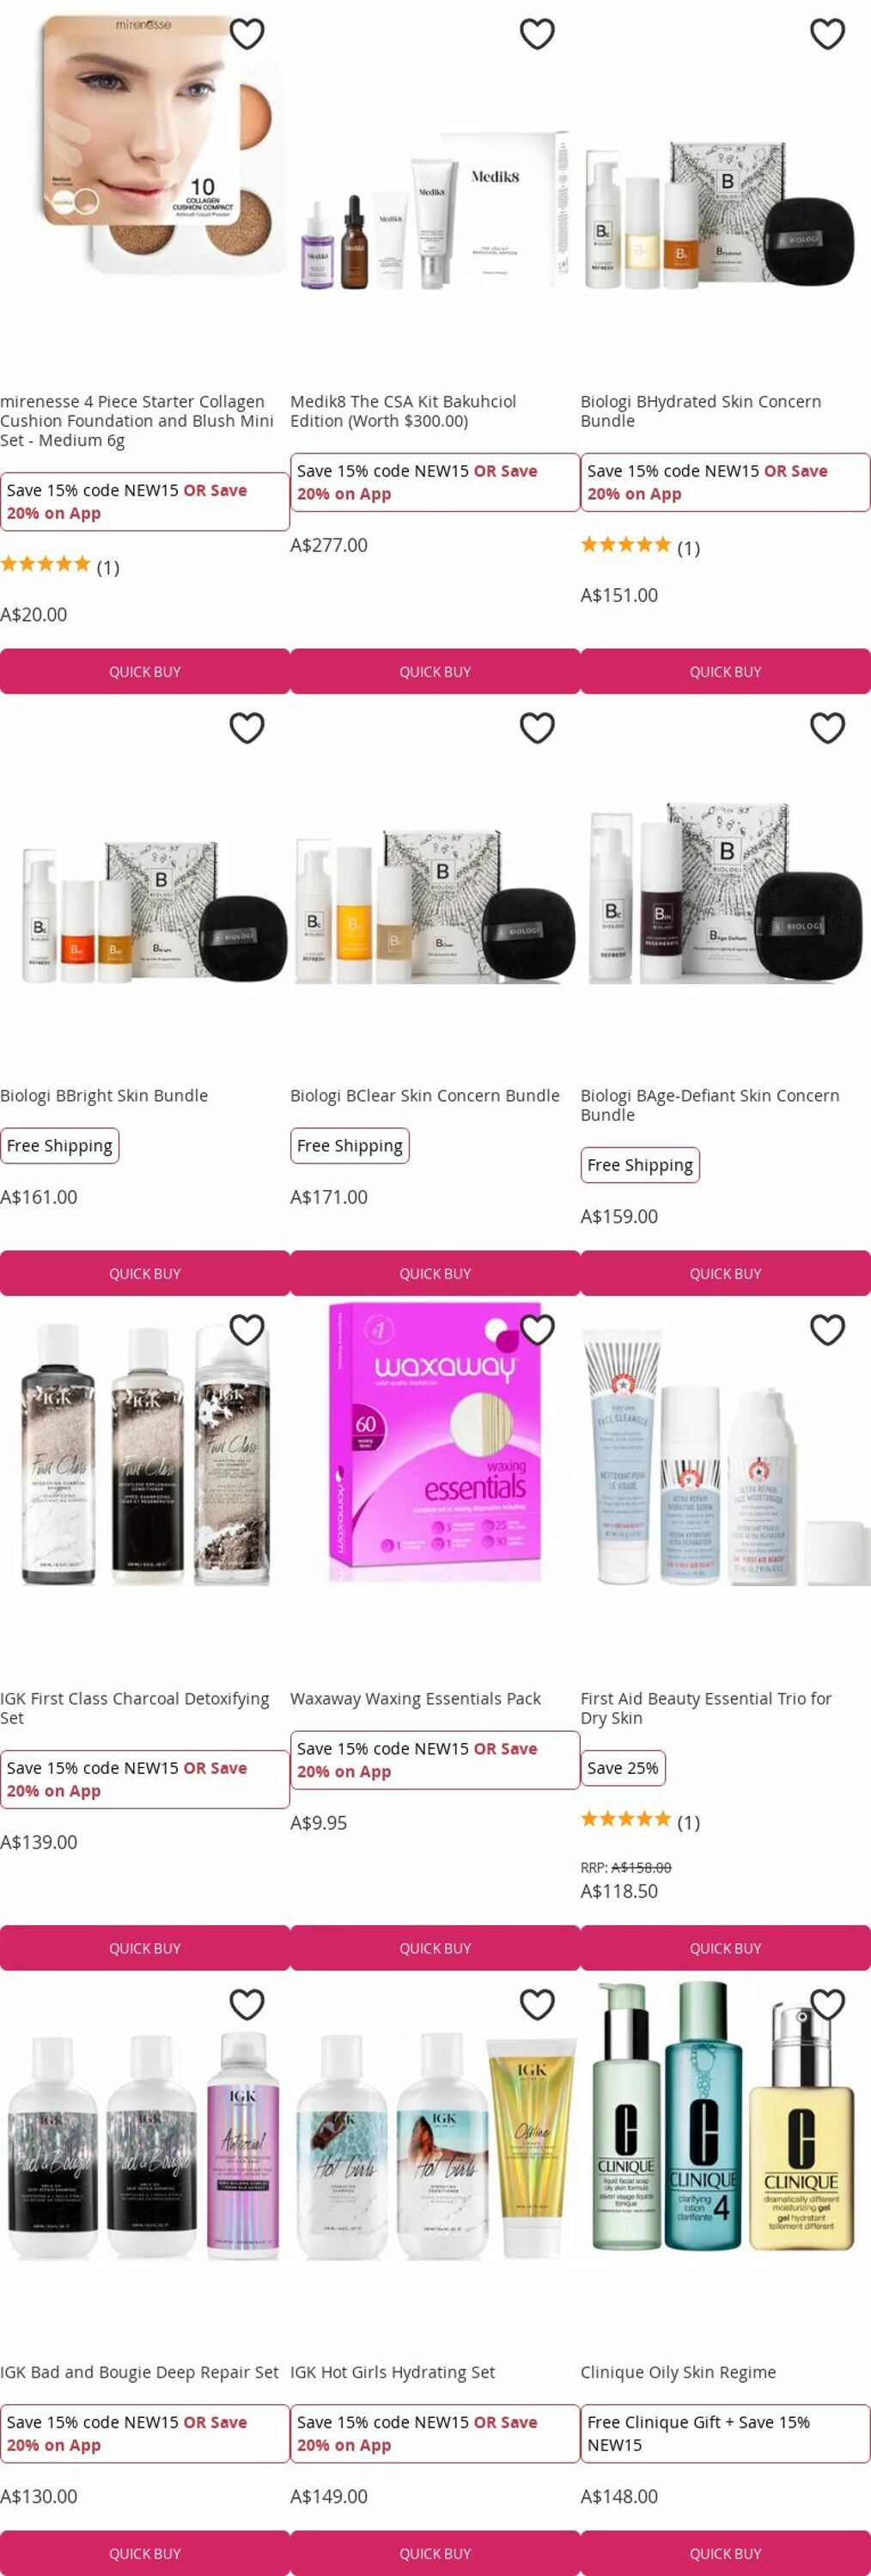
Task: Quick buy Biologi BClear Skin Concern Bundle
Action: [435, 1274]
